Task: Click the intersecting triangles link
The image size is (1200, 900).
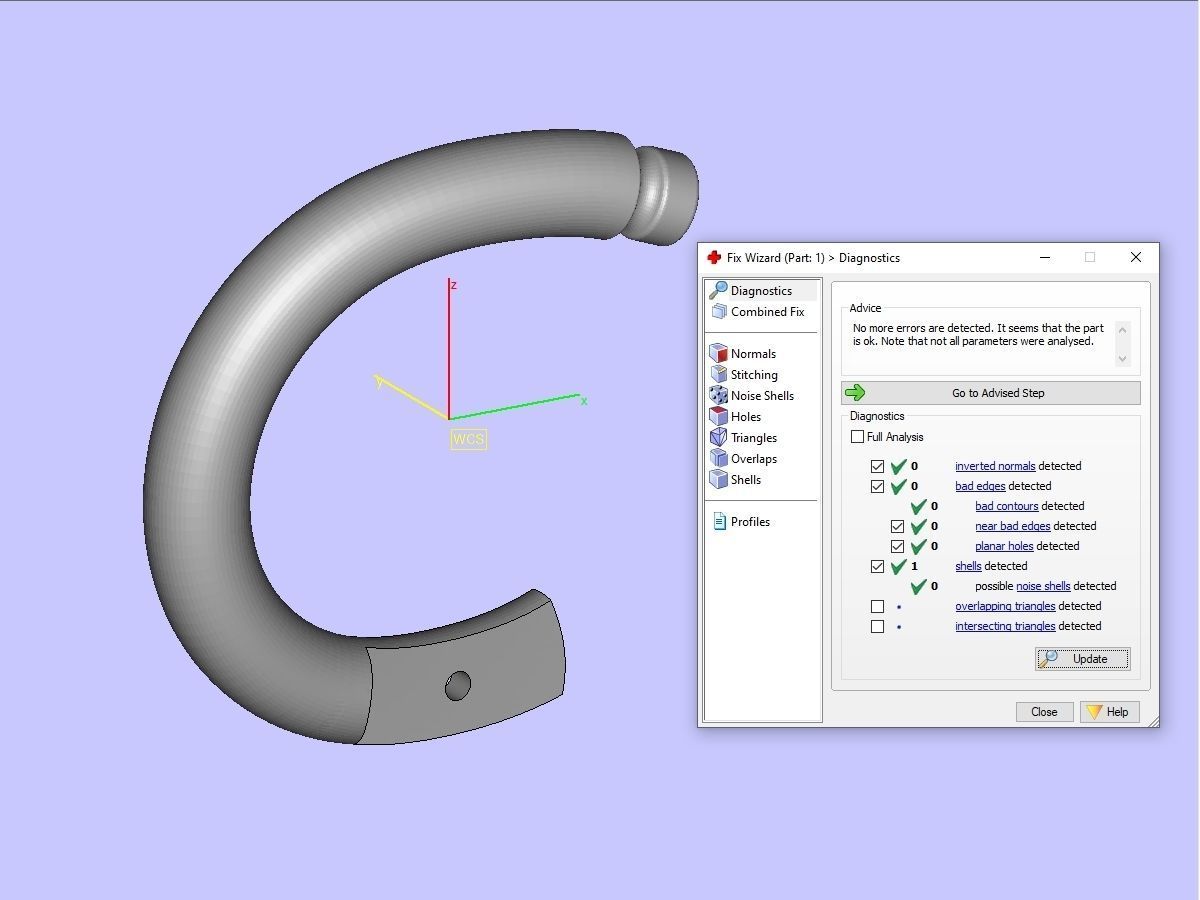Action: tap(1005, 626)
